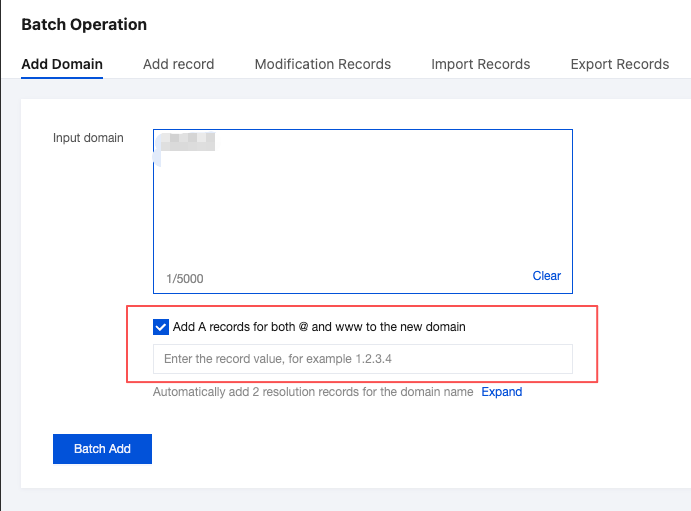Select the Import Records tab

[480, 64]
